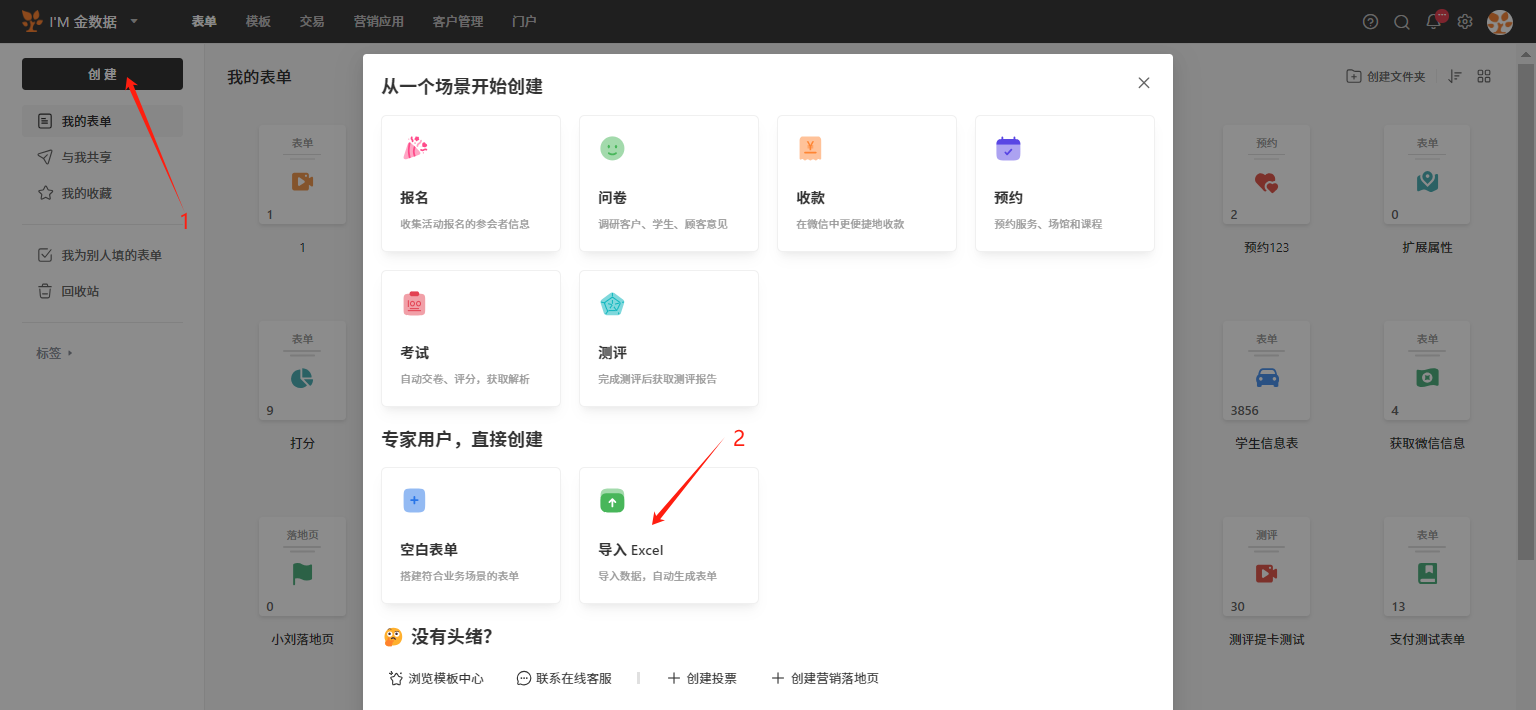The height and width of the screenshot is (710, 1536).
Task: Open the 模板 top menu tab
Action: (258, 21)
